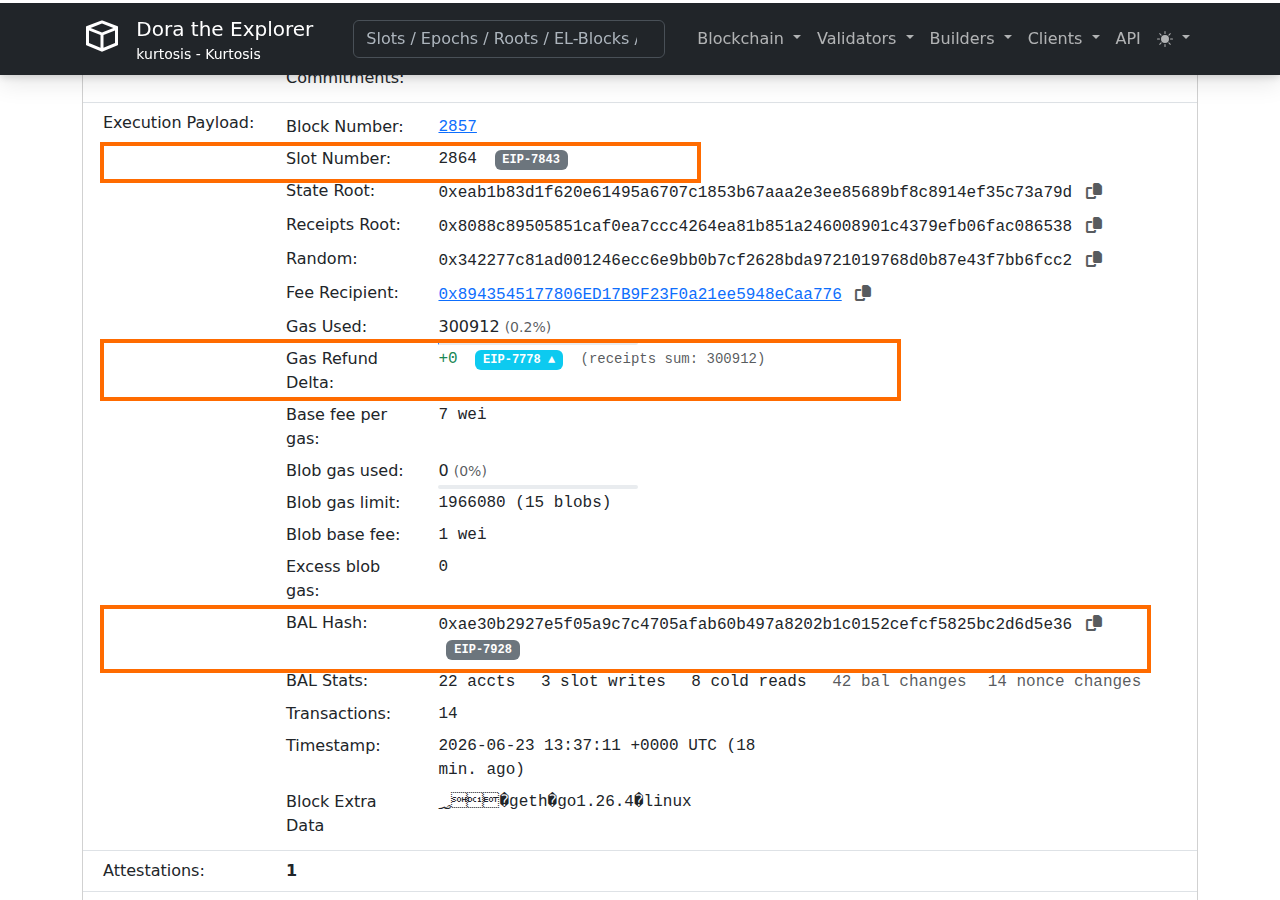Viewport: 1280px width, 900px height.
Task: Click the gas used value 300912
Action: pyautogui.click(x=469, y=326)
